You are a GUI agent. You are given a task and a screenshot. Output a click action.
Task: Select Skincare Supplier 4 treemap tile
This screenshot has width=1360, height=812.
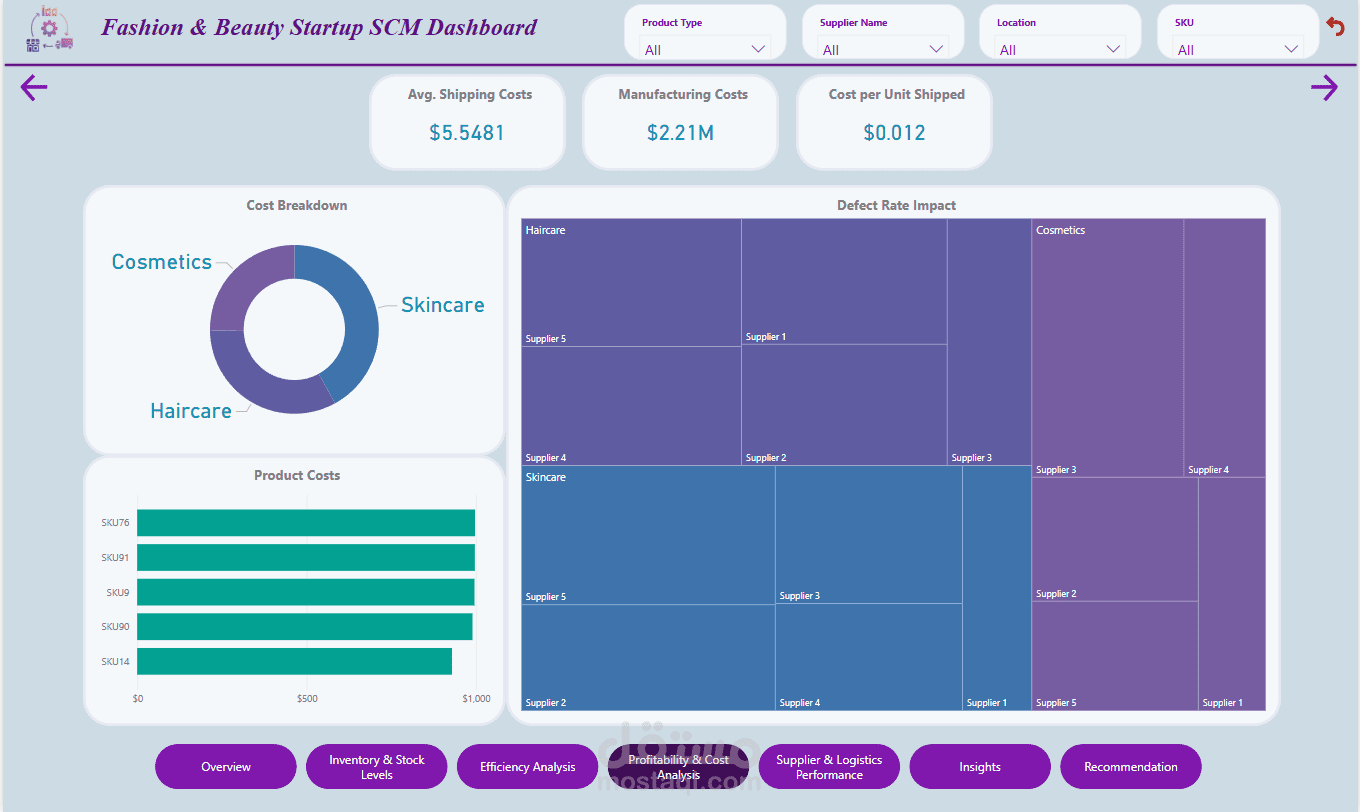click(869, 657)
